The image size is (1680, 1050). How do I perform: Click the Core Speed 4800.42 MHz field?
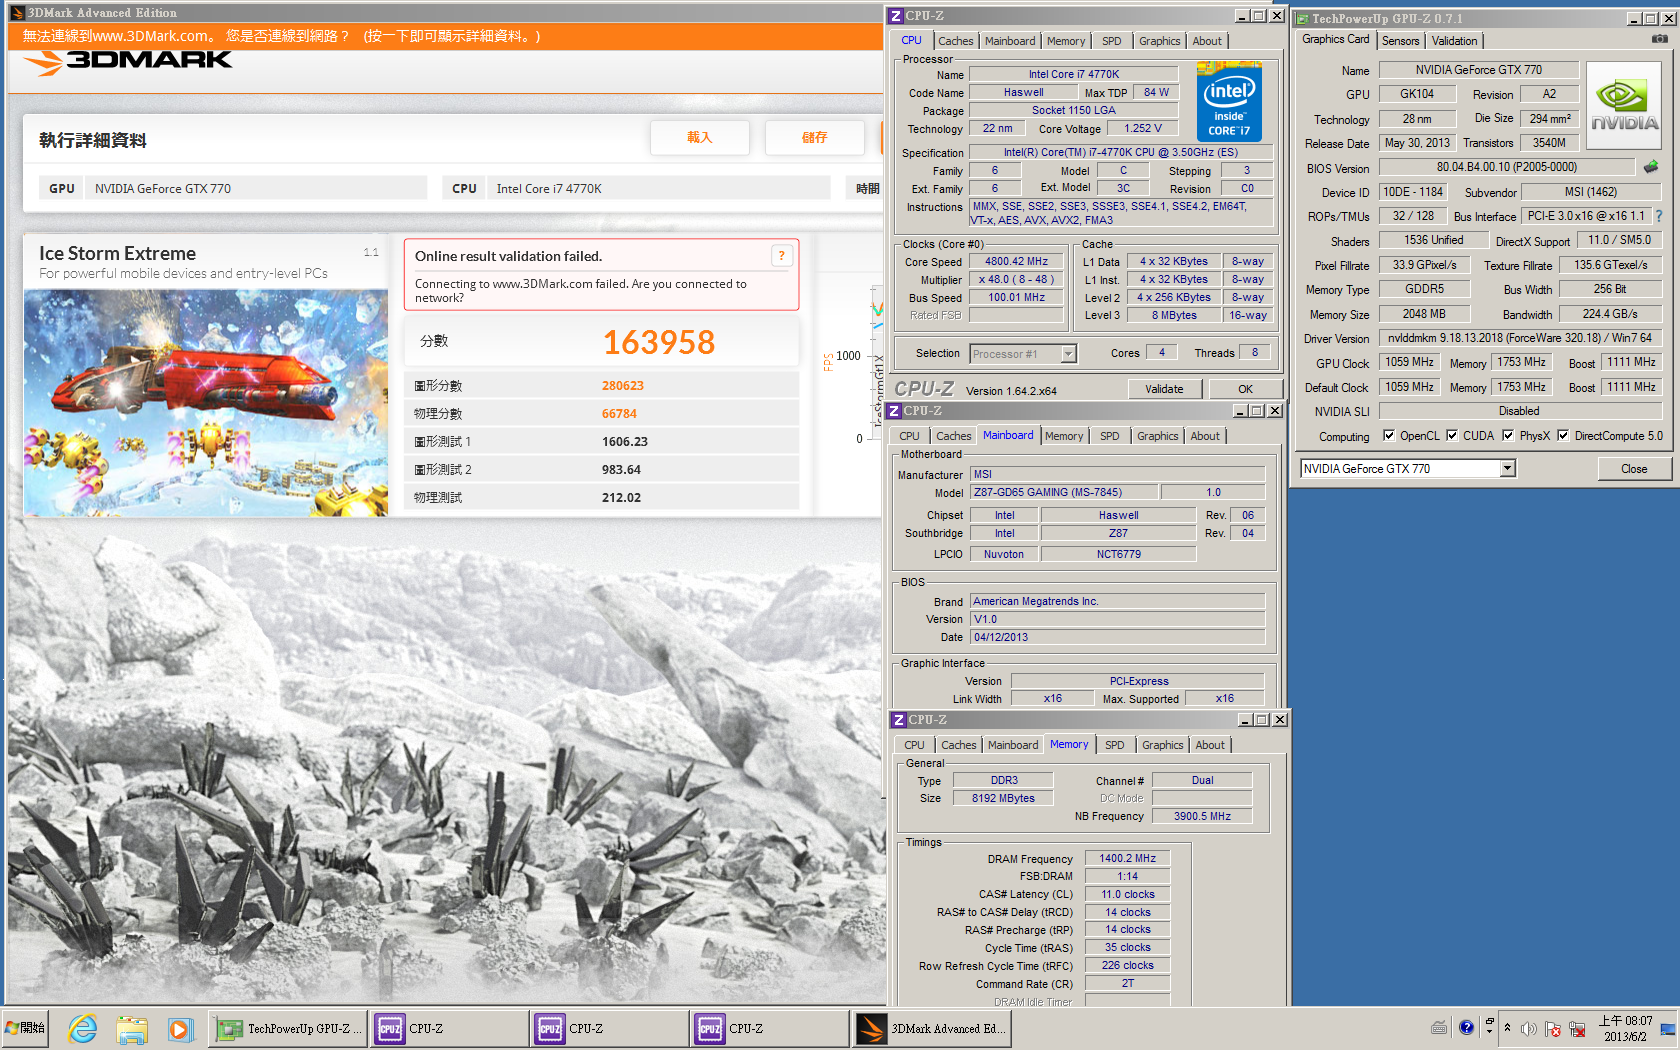(x=1016, y=262)
